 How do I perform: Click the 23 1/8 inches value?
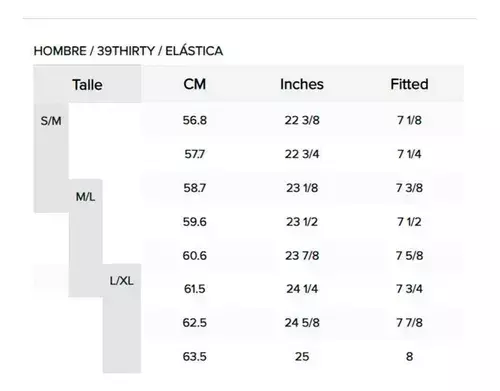[x=302, y=188]
